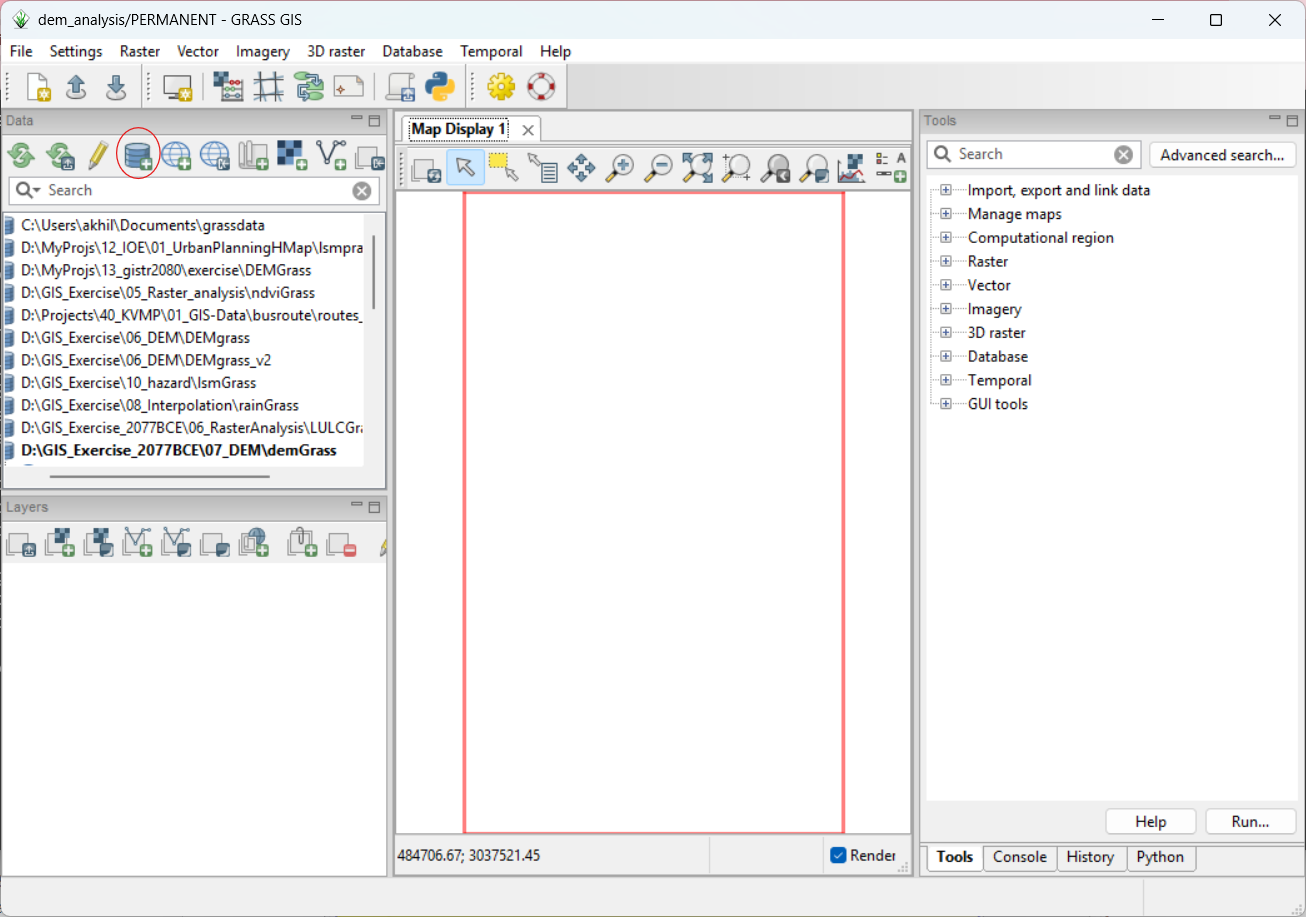Image resolution: width=1306 pixels, height=917 pixels.
Task: Select the Pan tool in map toolbar
Action: pyautogui.click(x=581, y=168)
